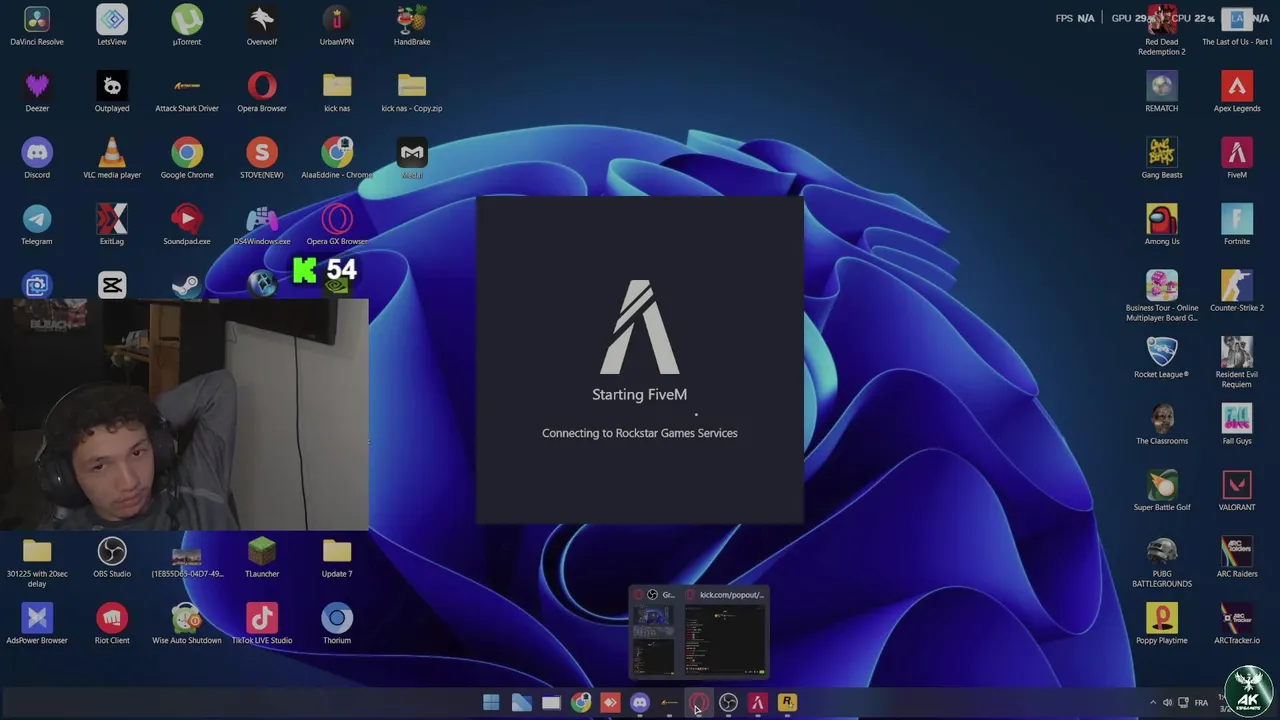The image size is (1280, 720).
Task: Select VLC media player desktop icon
Action: click(112, 159)
